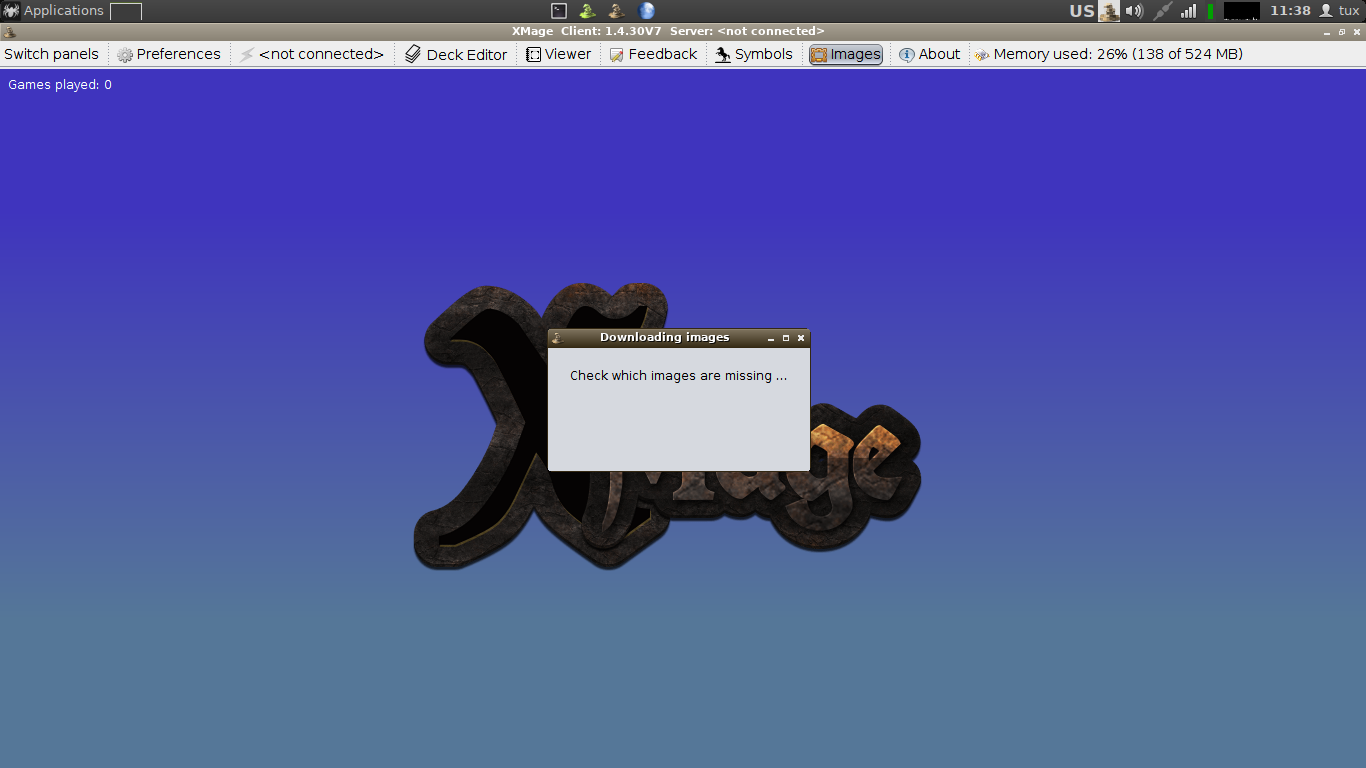Viewport: 1366px width, 768px height.
Task: Open the blue globe browser icon
Action: 646,11
